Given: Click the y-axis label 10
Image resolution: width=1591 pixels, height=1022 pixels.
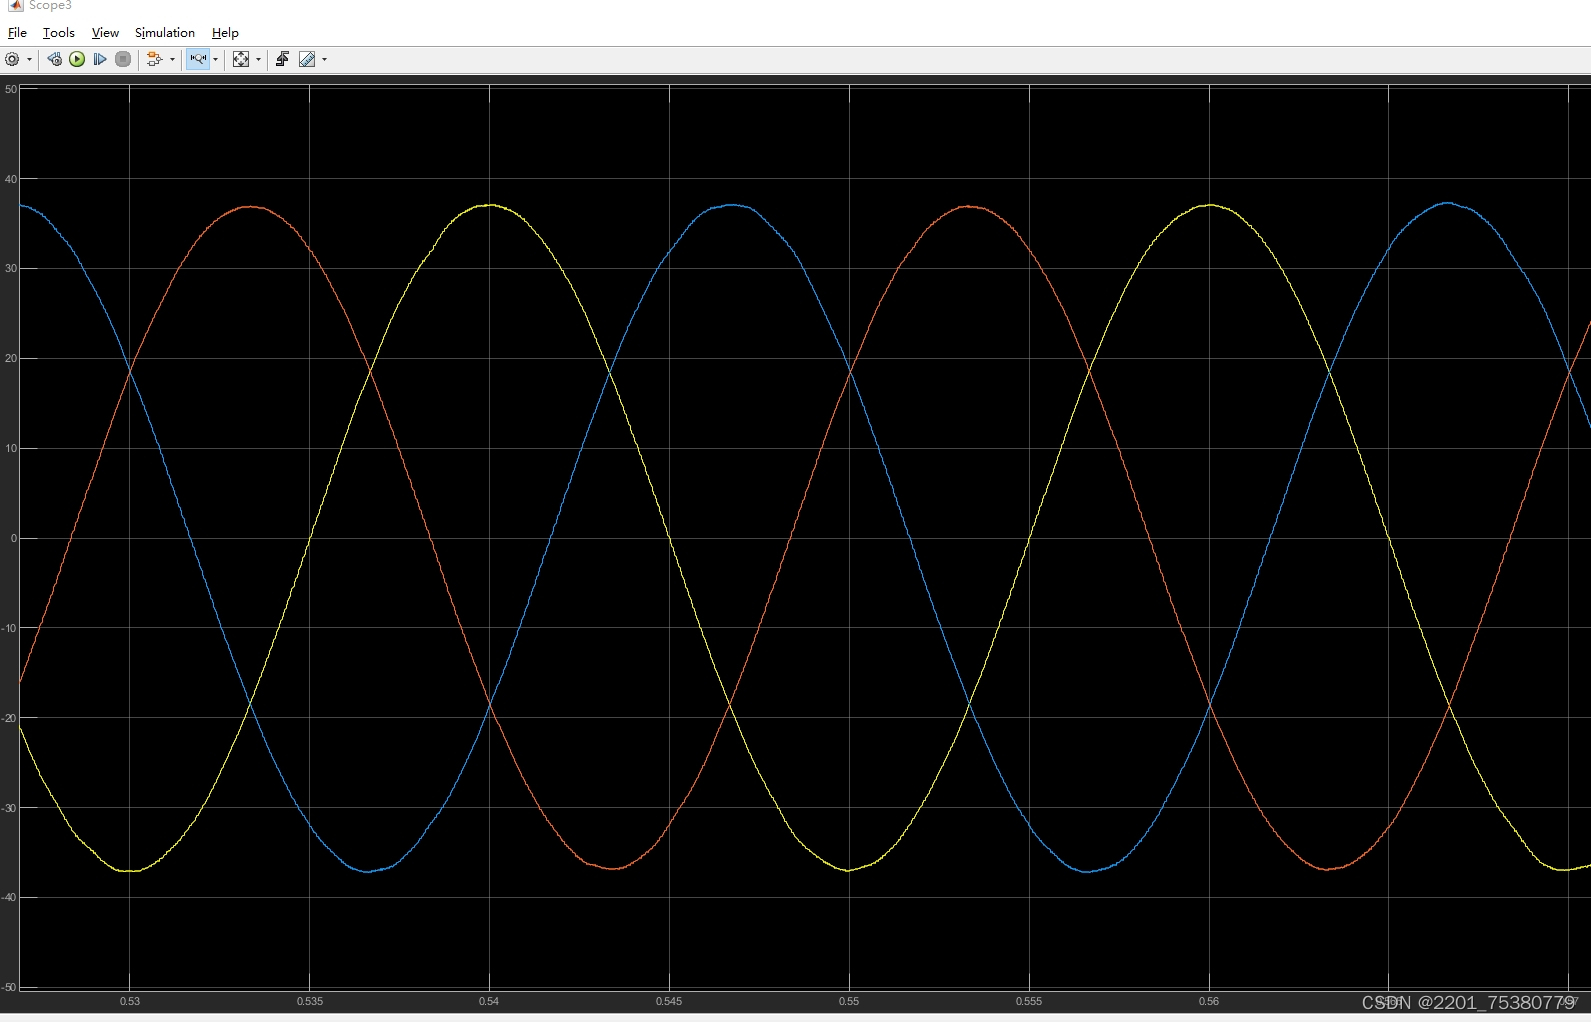Looking at the screenshot, I should coord(11,448).
